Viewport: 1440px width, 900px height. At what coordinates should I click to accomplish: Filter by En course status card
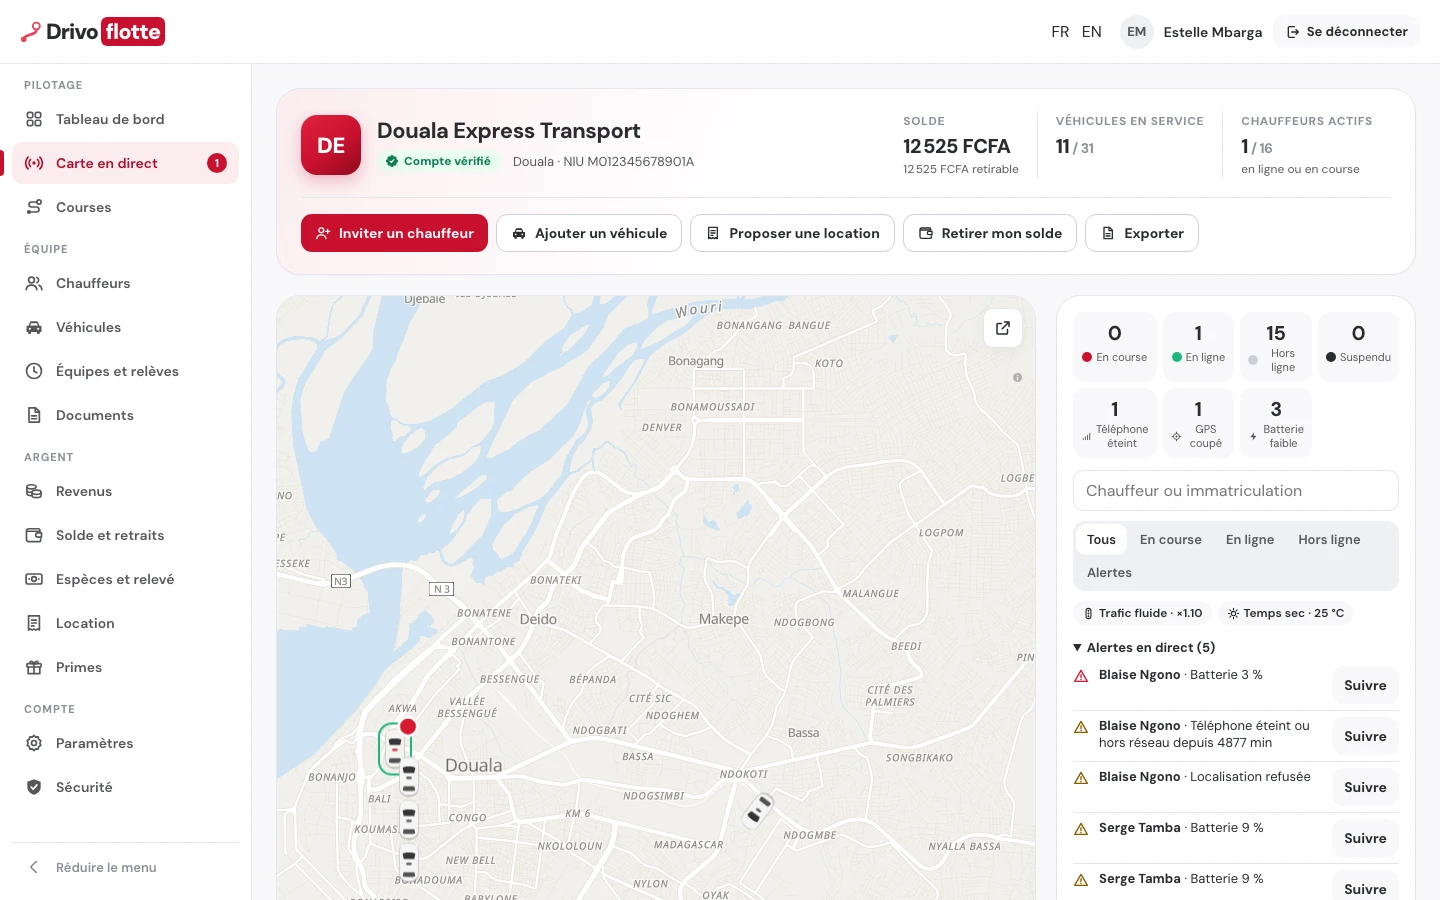coord(1115,346)
